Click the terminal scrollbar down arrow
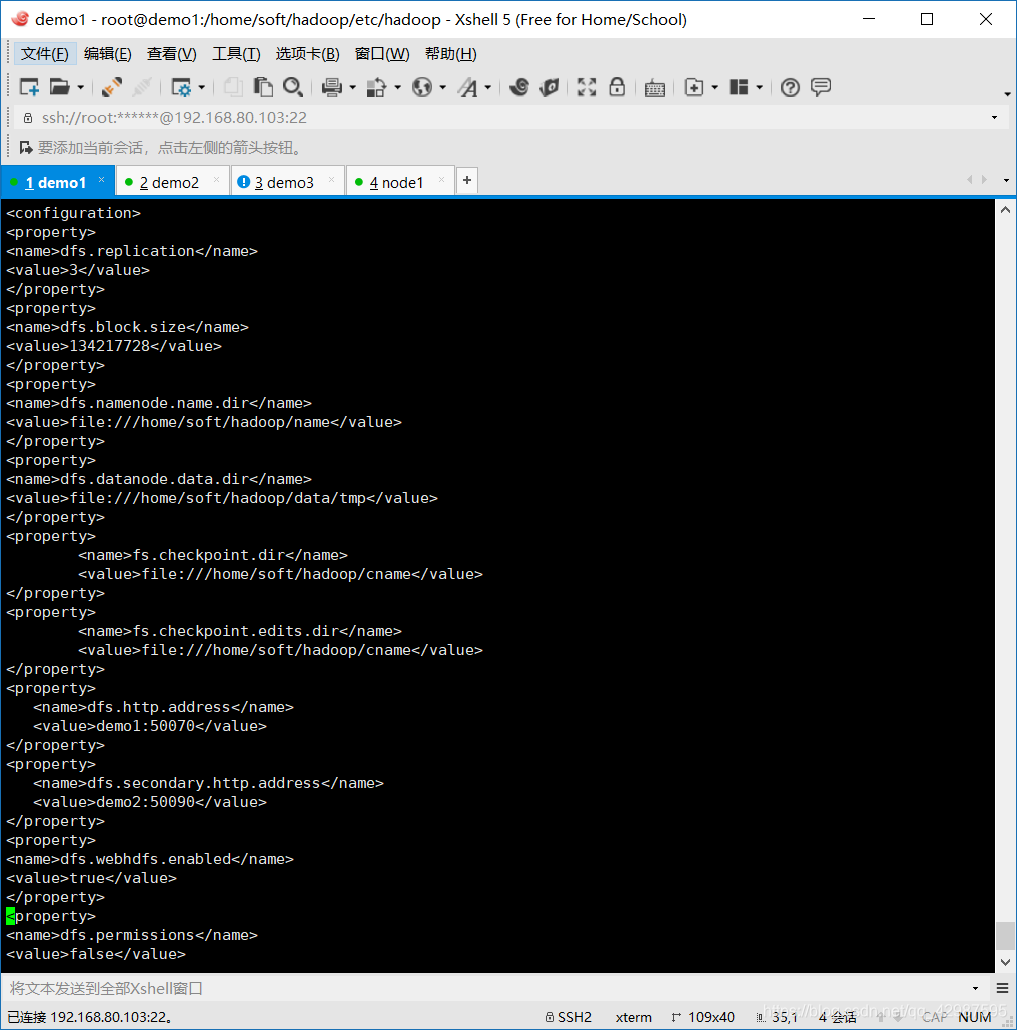The image size is (1017, 1030). click(1005, 962)
